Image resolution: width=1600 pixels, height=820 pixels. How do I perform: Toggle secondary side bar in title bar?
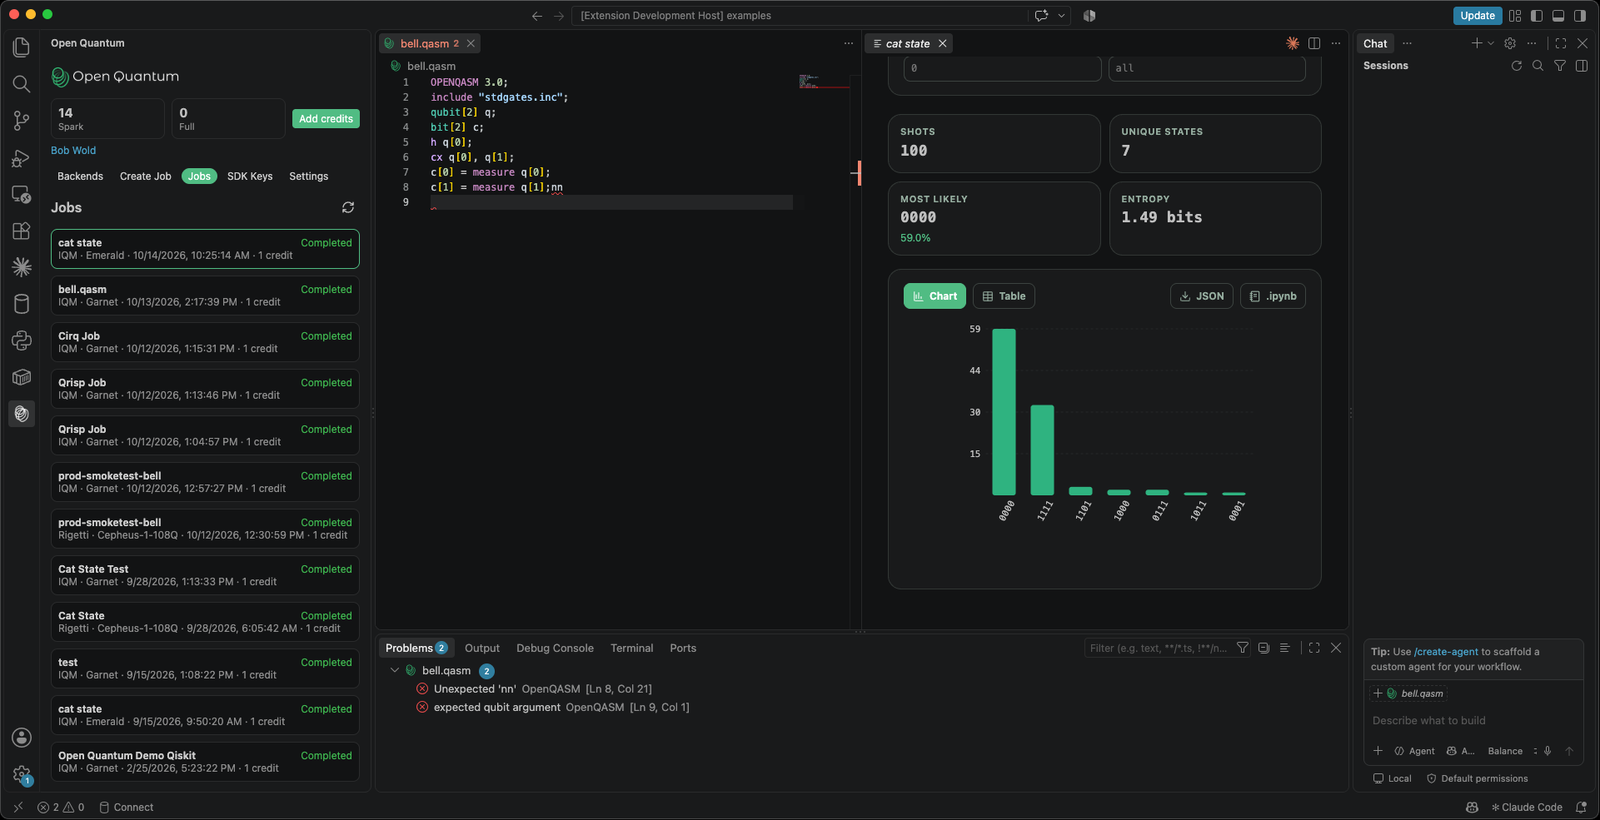pos(1580,16)
